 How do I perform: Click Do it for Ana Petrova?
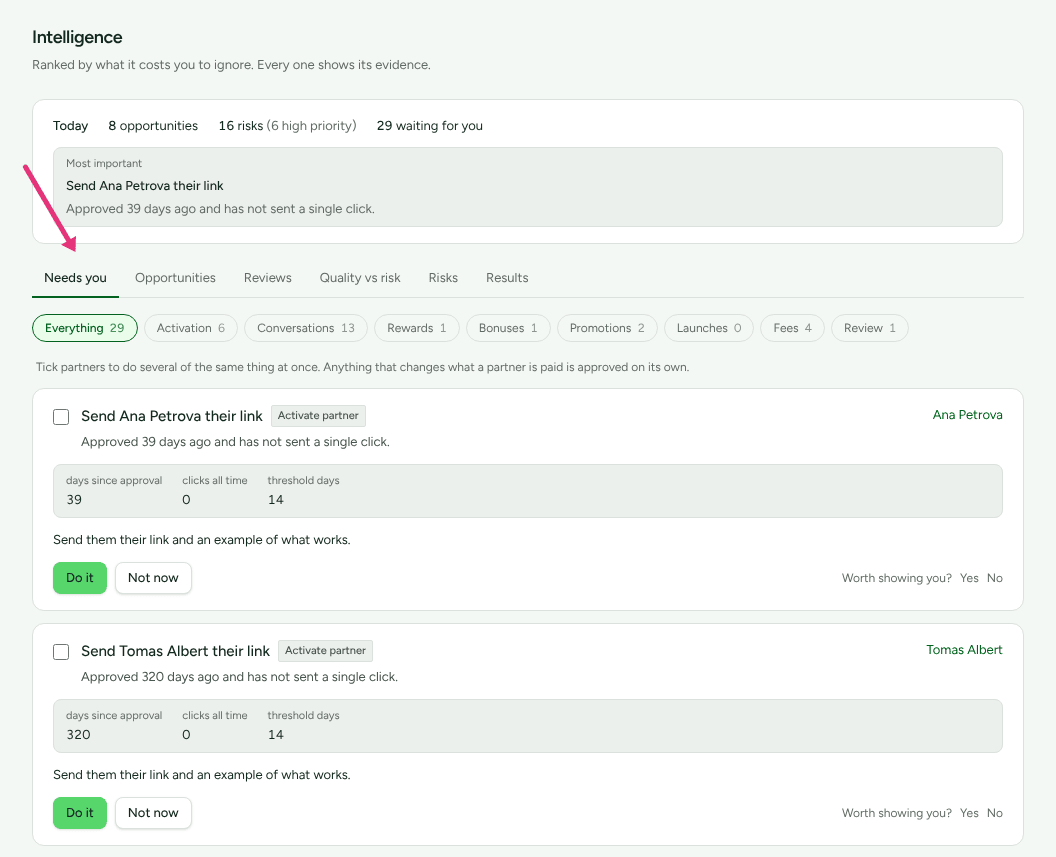click(80, 578)
